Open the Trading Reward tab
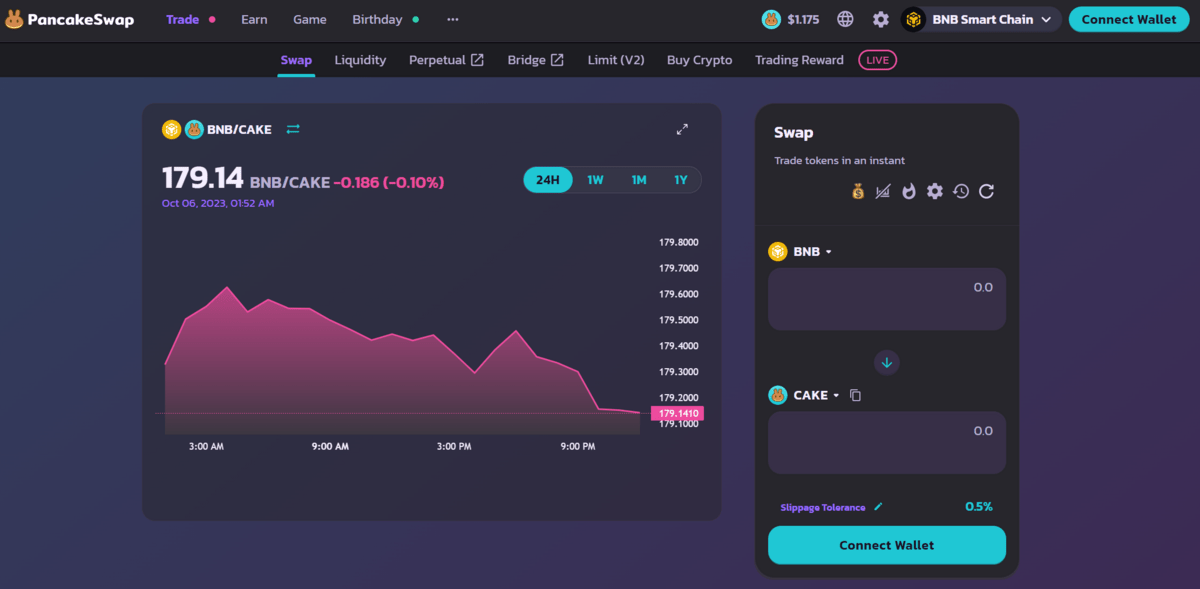Viewport: 1200px width, 589px height. click(799, 60)
